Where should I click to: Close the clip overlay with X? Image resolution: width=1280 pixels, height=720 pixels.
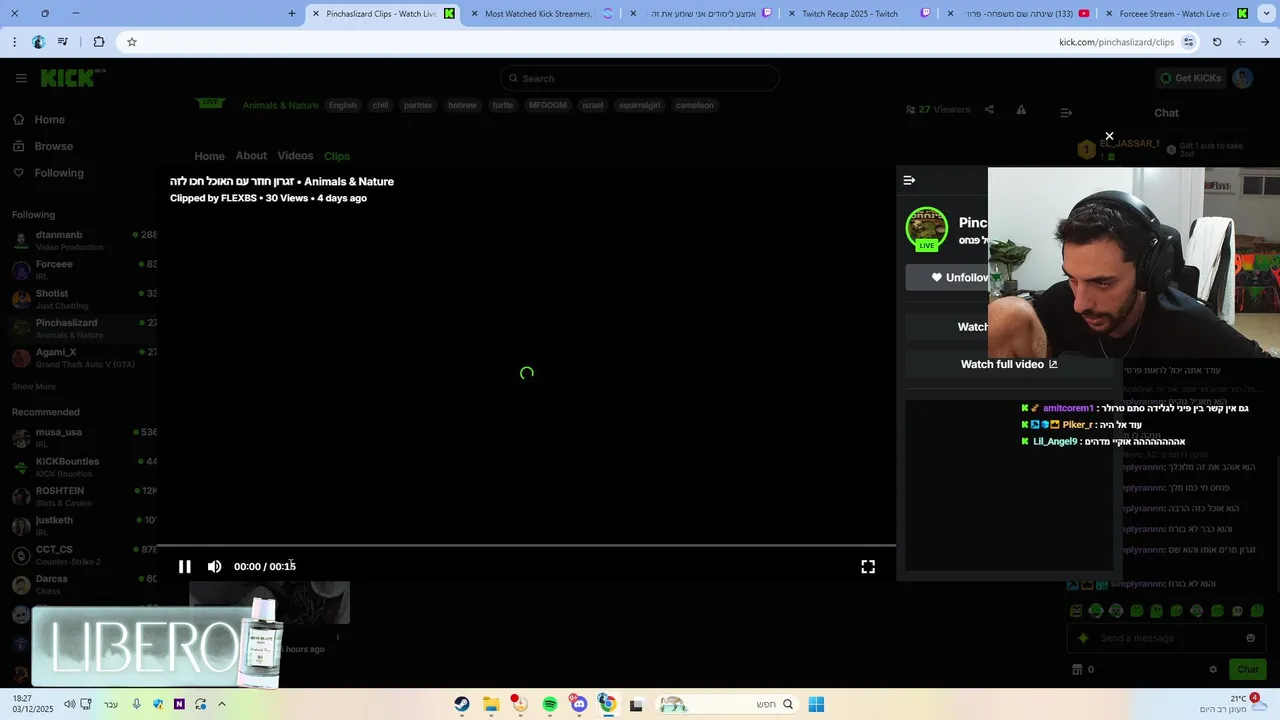(1109, 136)
